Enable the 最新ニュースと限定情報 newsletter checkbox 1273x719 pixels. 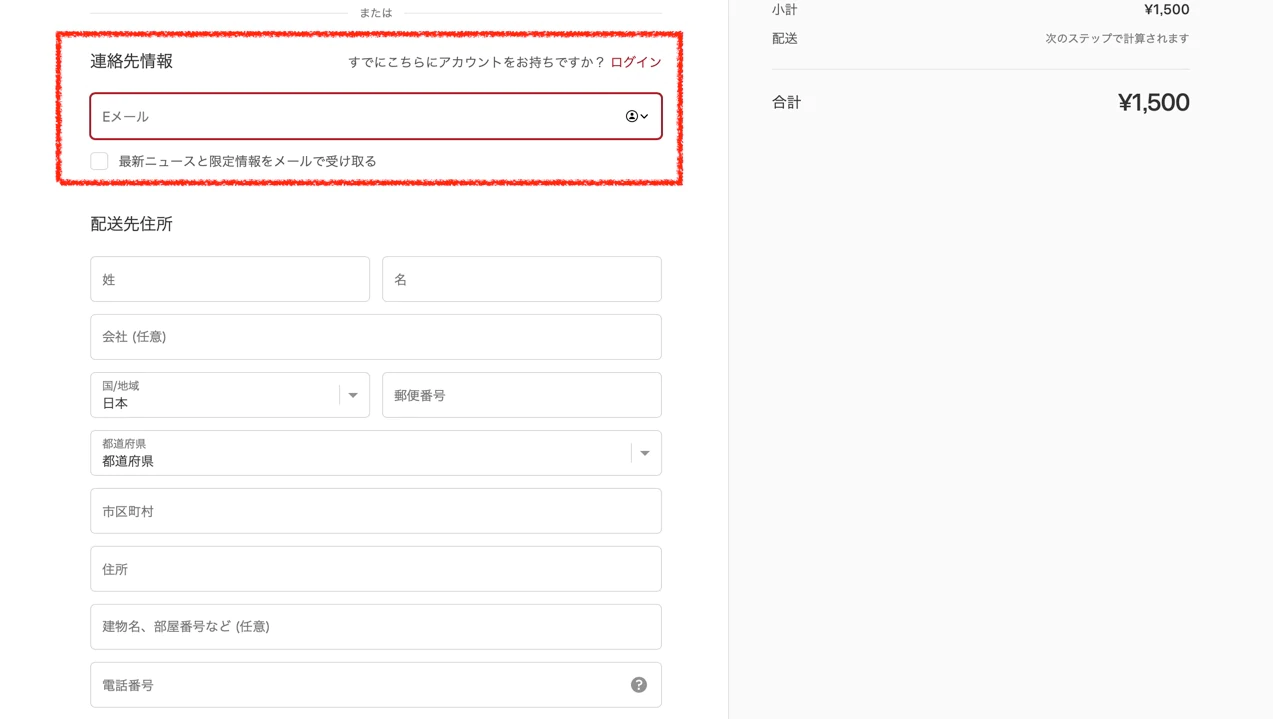pos(99,160)
